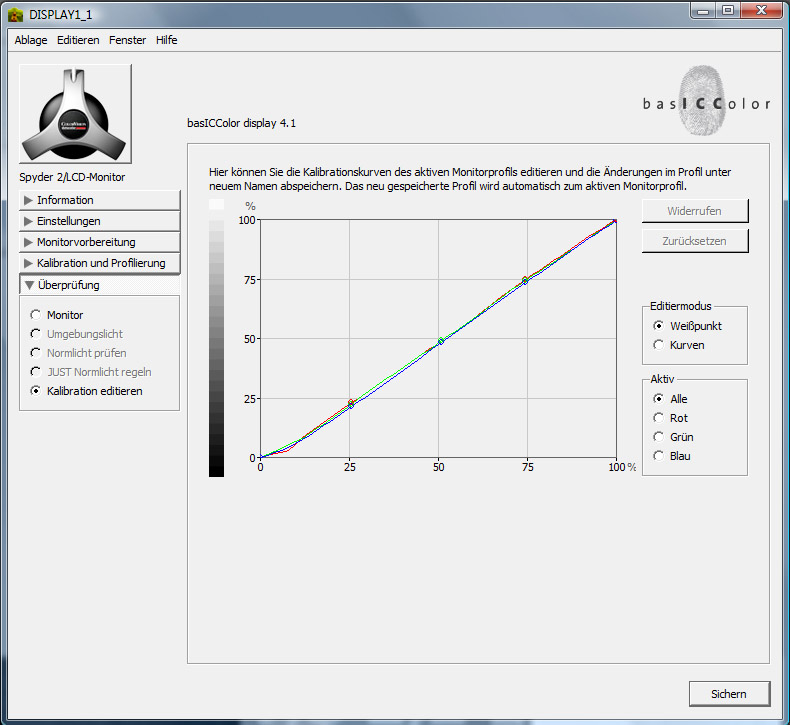The image size is (790, 725).
Task: Select the Monitor radio option
Action: [37, 315]
